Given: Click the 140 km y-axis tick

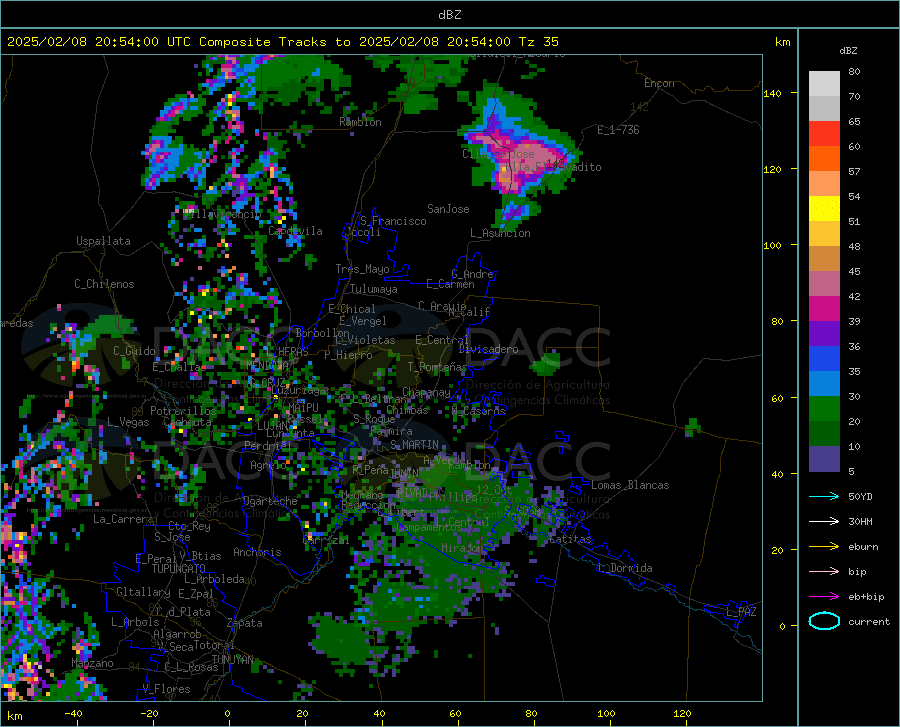Looking at the screenshot, I should tap(772, 94).
